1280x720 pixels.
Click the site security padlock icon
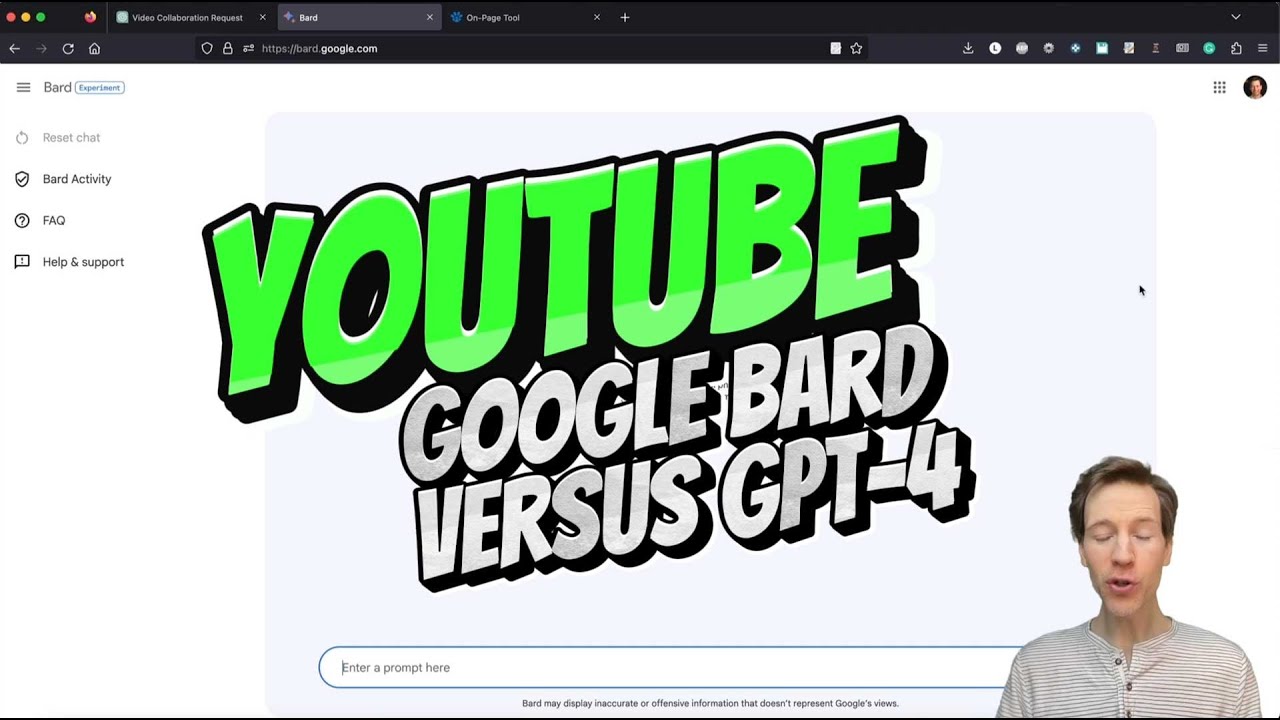228,48
